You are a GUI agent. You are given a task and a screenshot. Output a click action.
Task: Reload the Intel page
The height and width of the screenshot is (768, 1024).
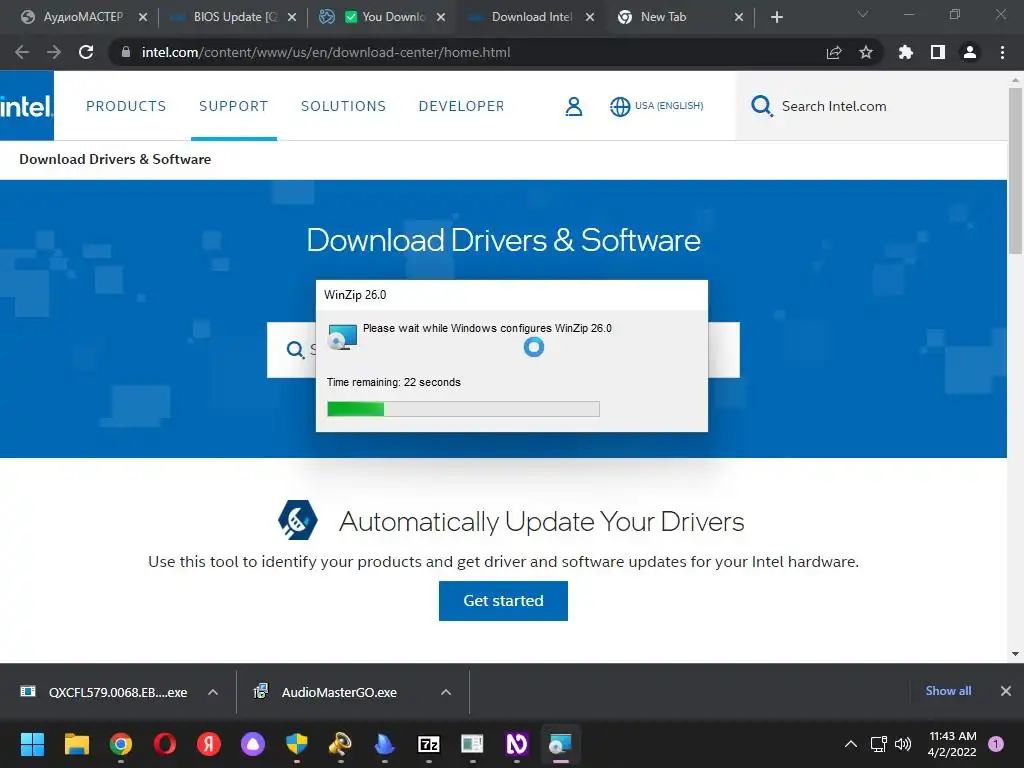click(x=86, y=52)
